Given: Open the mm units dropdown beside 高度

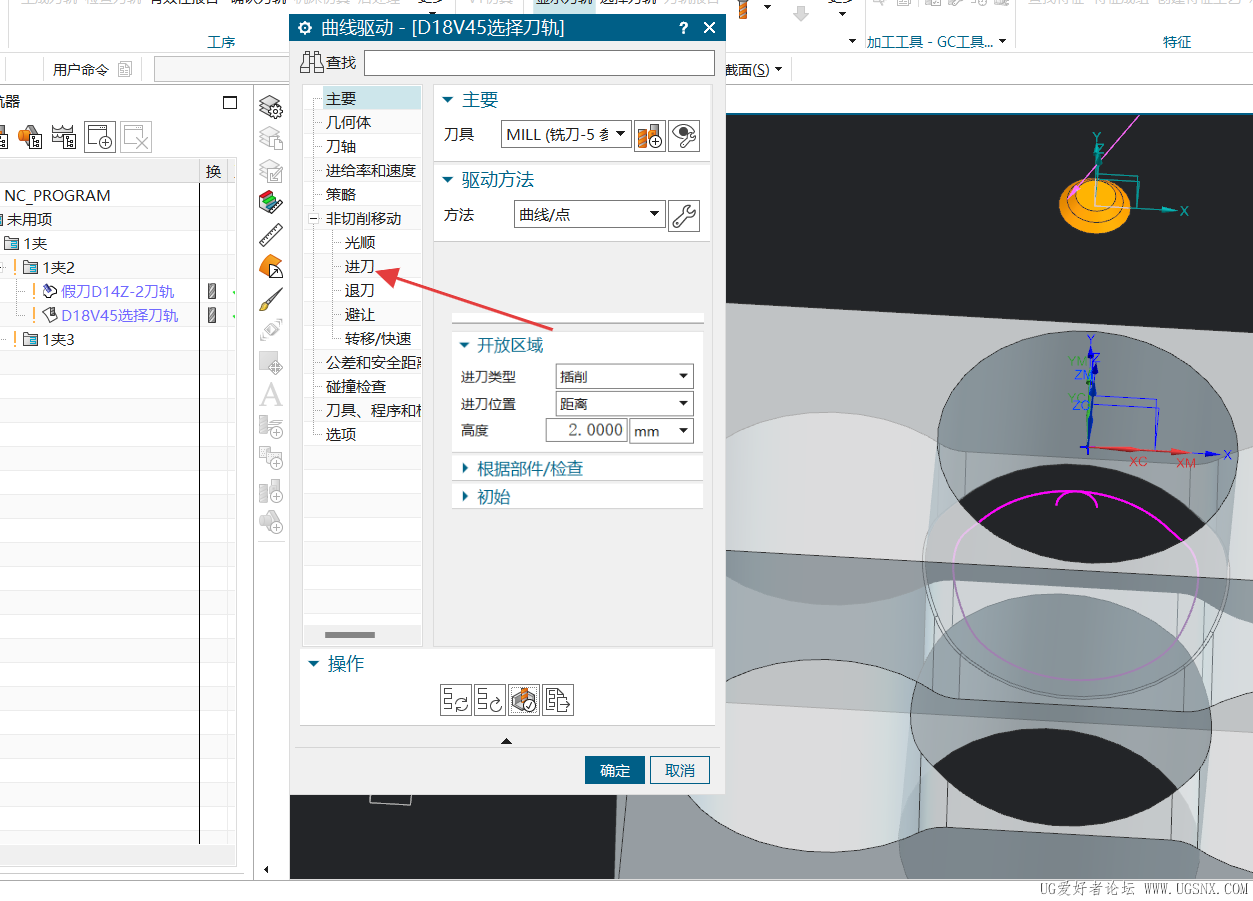Looking at the screenshot, I should (x=684, y=430).
